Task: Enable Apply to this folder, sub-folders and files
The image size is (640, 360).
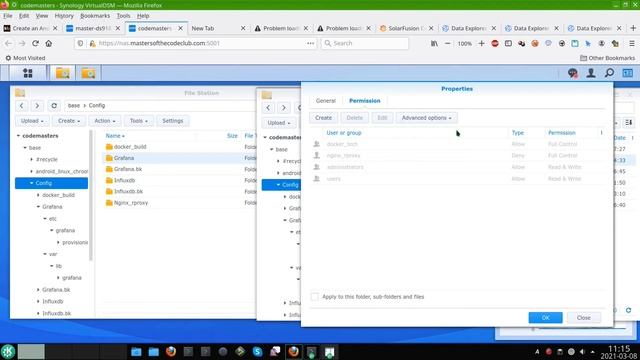Action: point(314,297)
